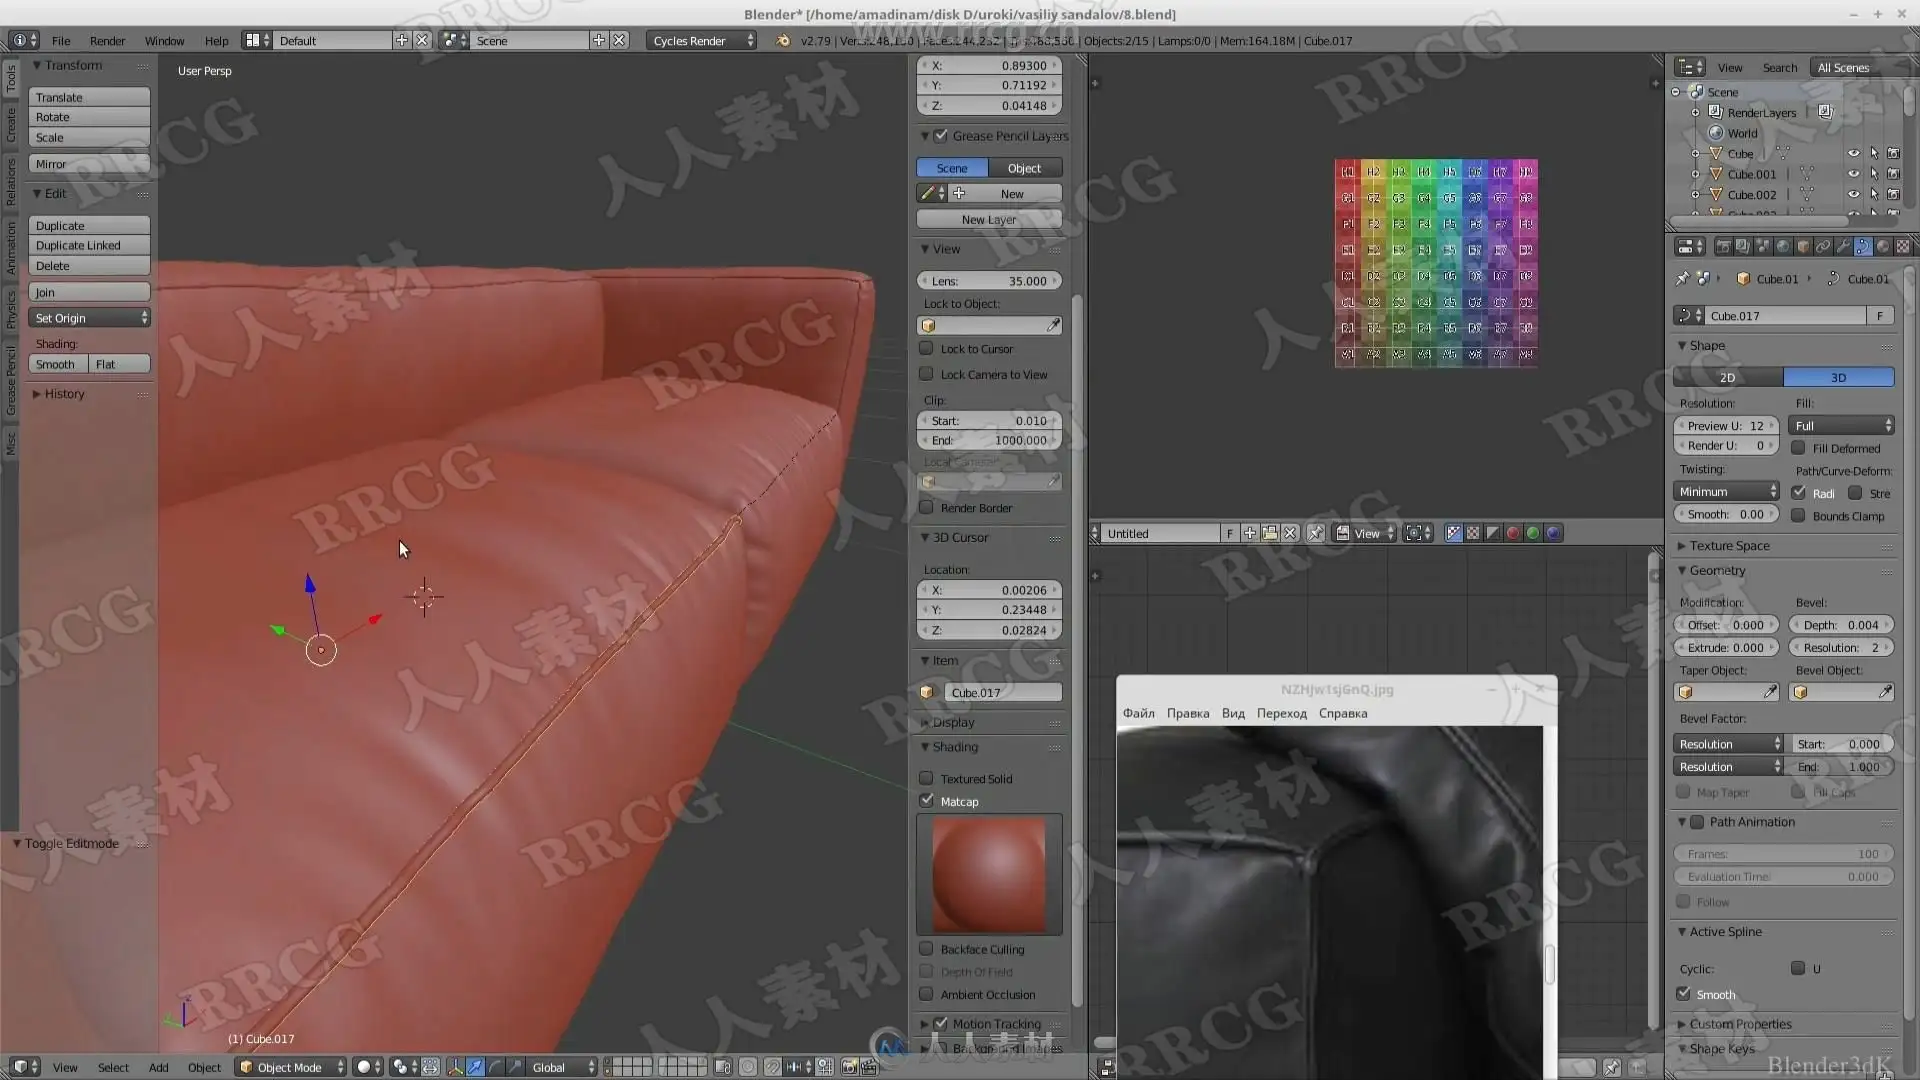This screenshot has width=1920, height=1080.
Task: Hide Cube.001 using its eye icon
Action: (x=1853, y=174)
